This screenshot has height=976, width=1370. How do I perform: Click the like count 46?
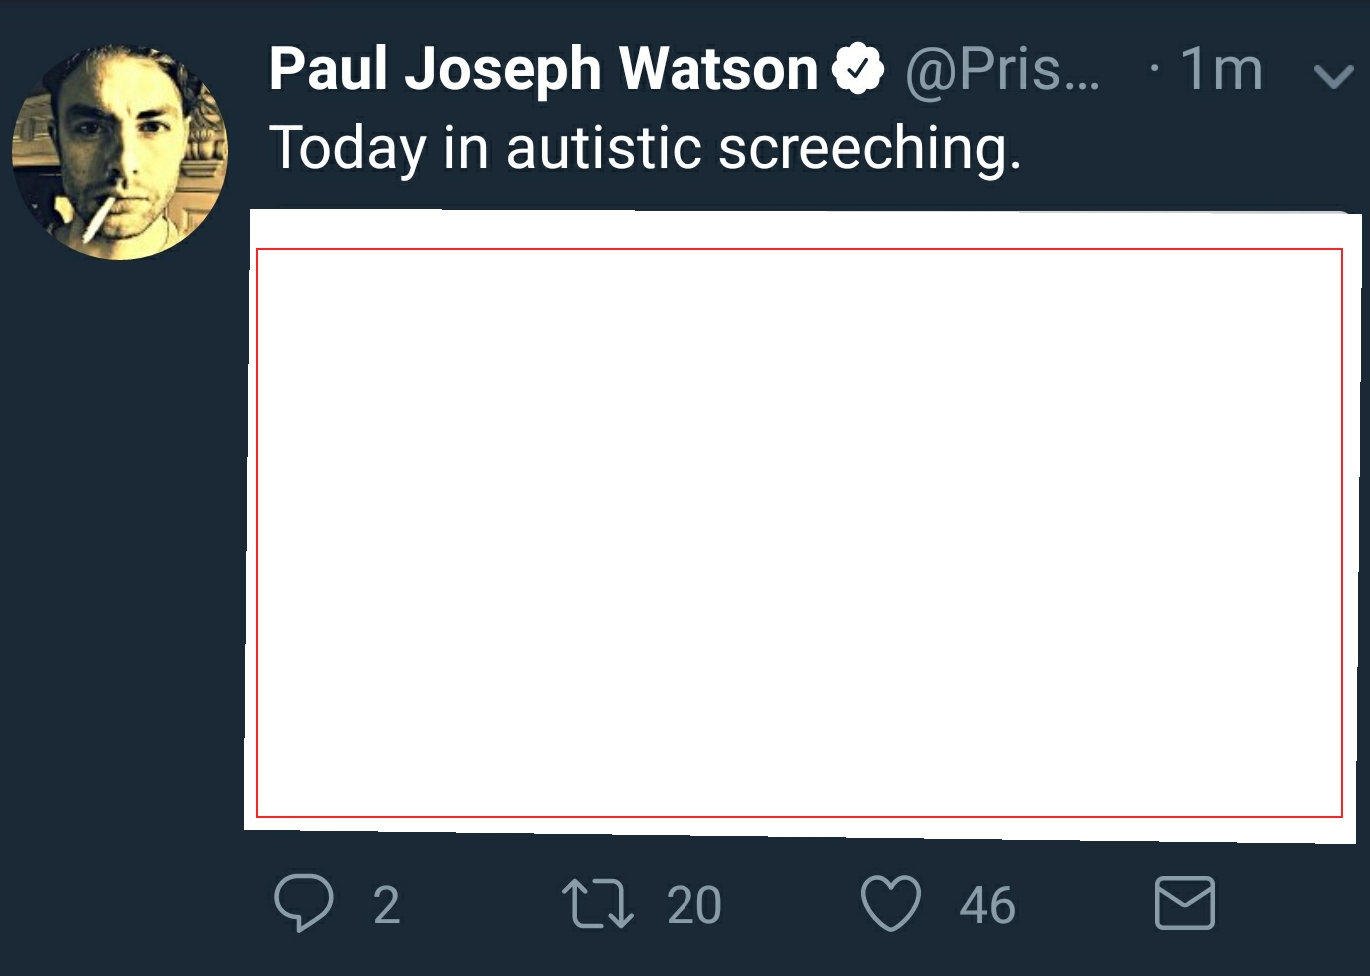[987, 905]
